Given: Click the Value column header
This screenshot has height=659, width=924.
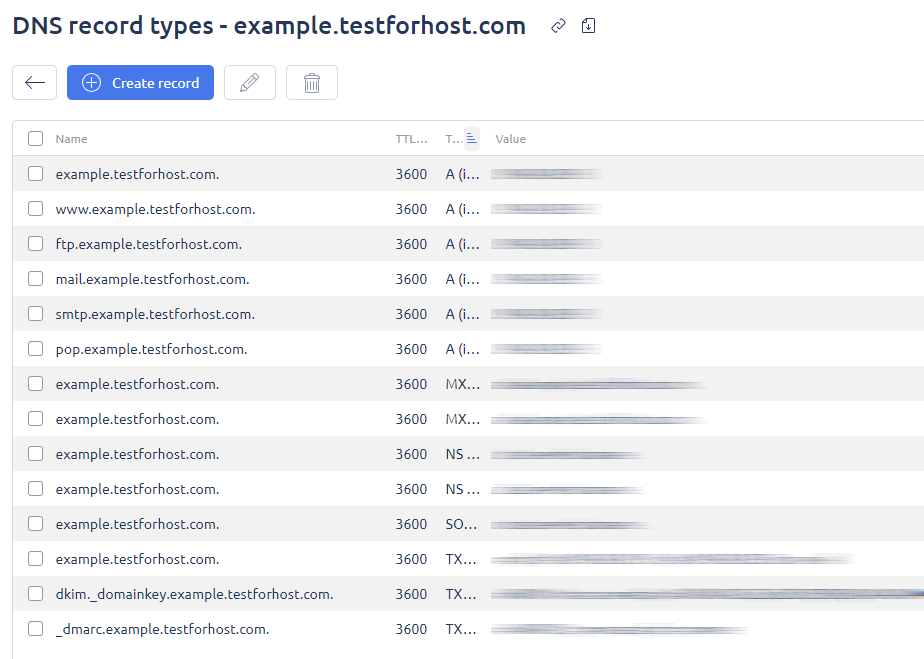Looking at the screenshot, I should [x=510, y=139].
